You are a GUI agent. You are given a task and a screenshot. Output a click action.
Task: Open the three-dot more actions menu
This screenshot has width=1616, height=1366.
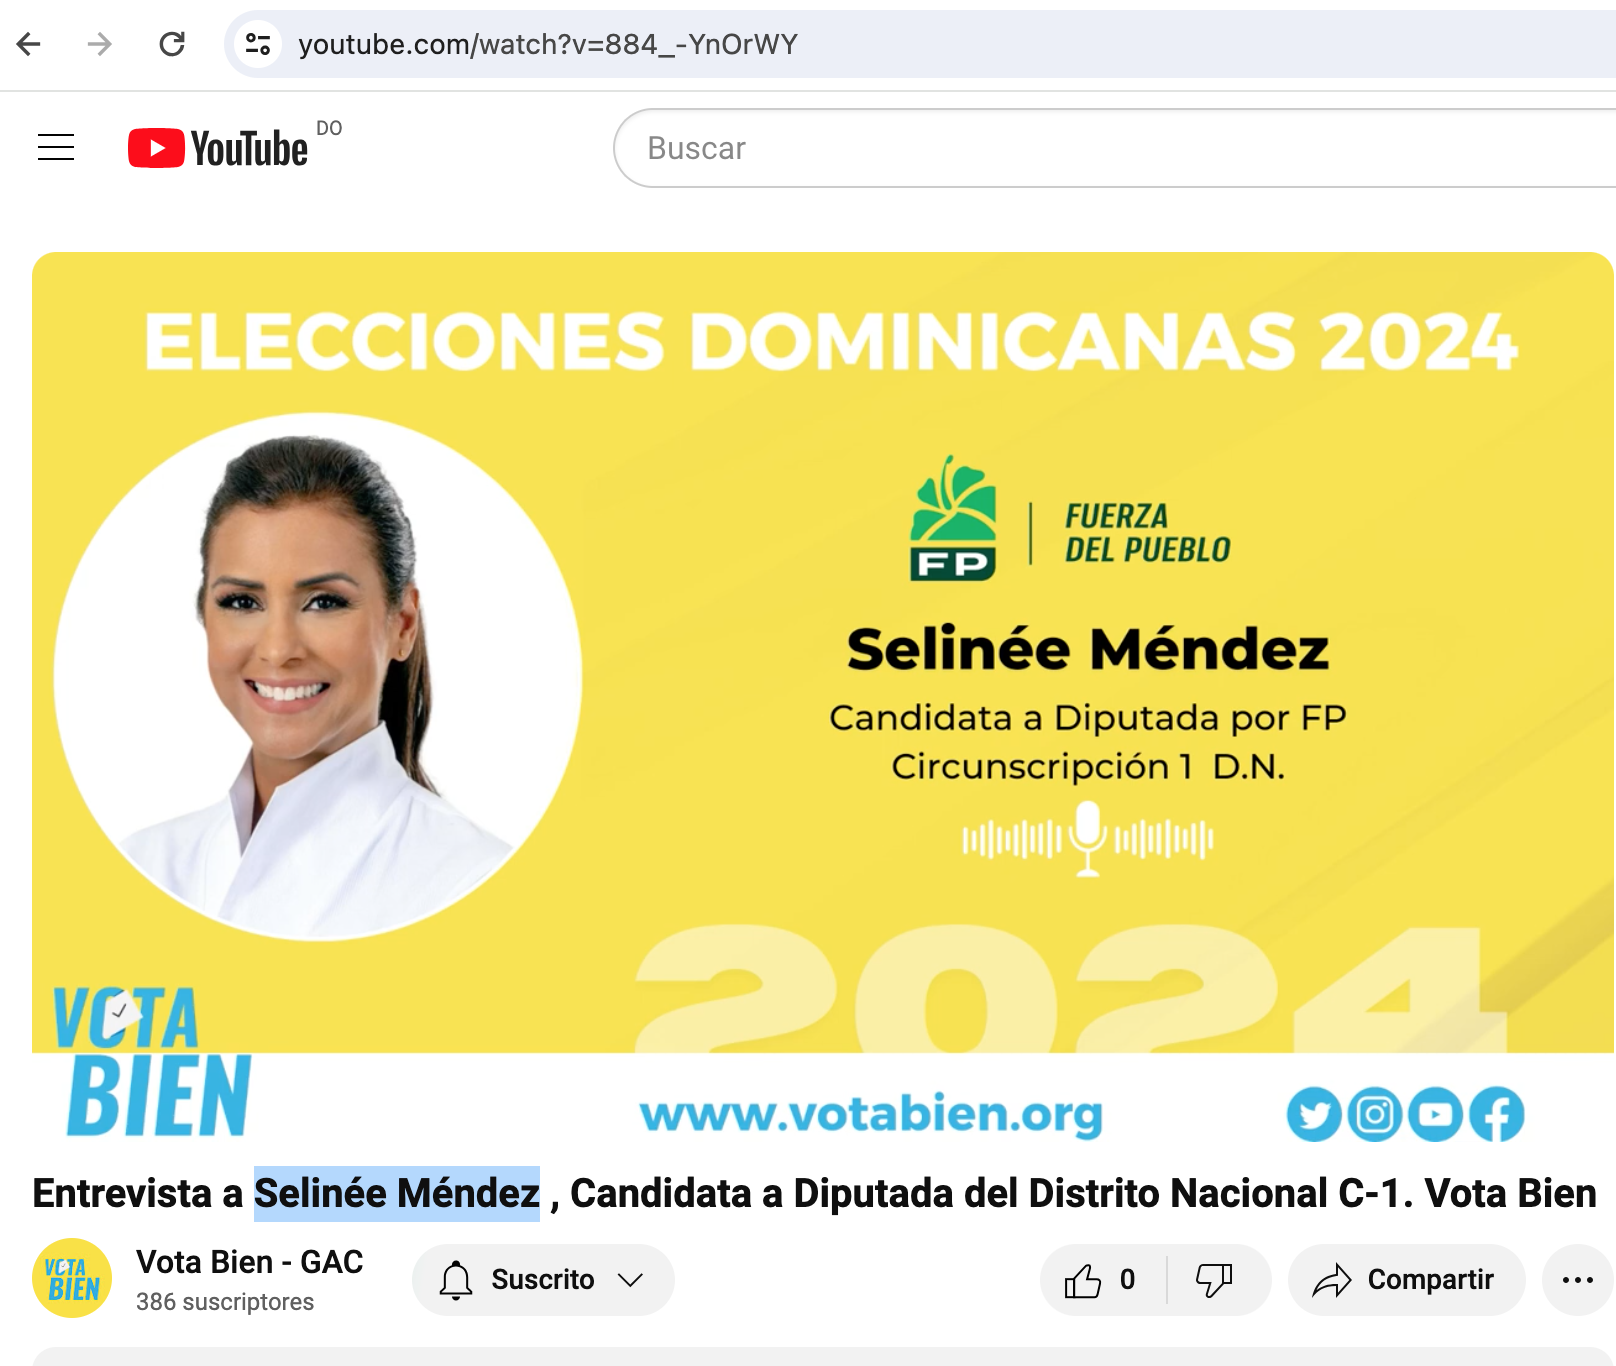click(1577, 1279)
